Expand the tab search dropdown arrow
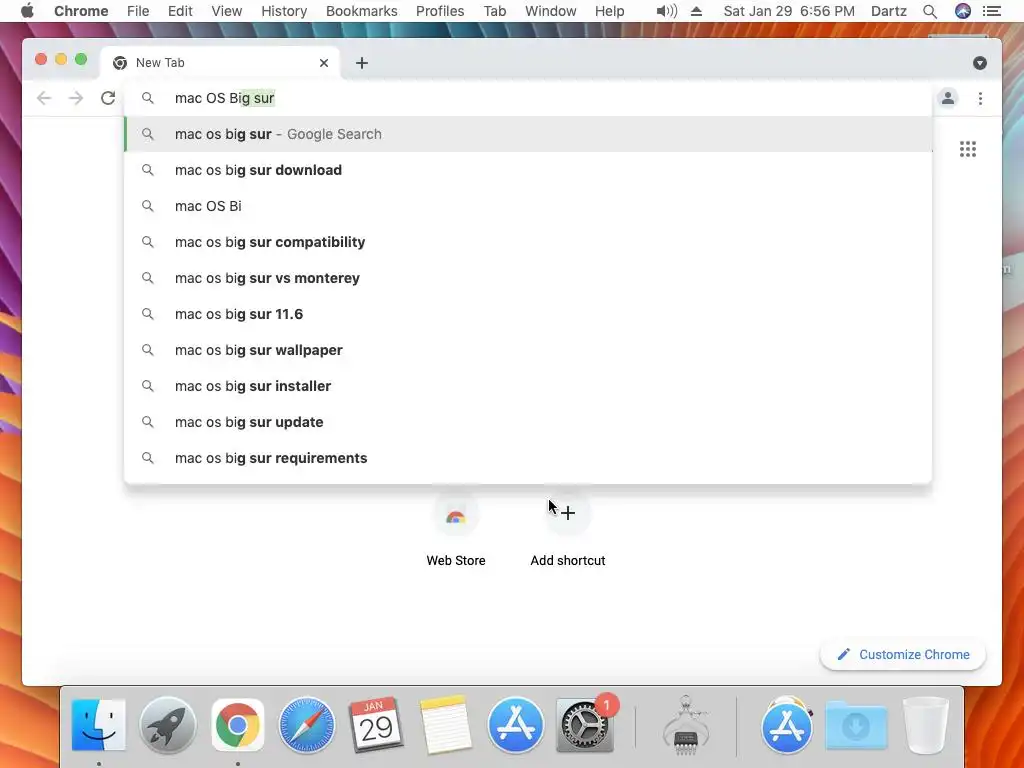The height and width of the screenshot is (768, 1024). click(980, 63)
